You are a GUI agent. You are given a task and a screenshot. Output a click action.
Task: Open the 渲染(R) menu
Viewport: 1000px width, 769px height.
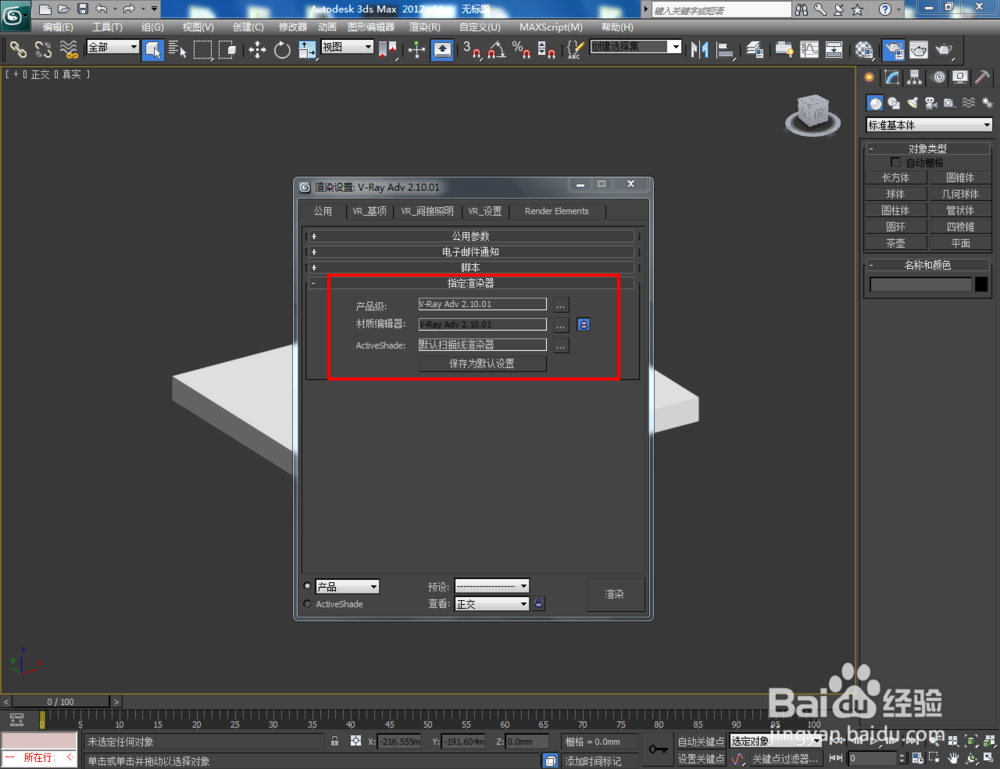[x=425, y=27]
